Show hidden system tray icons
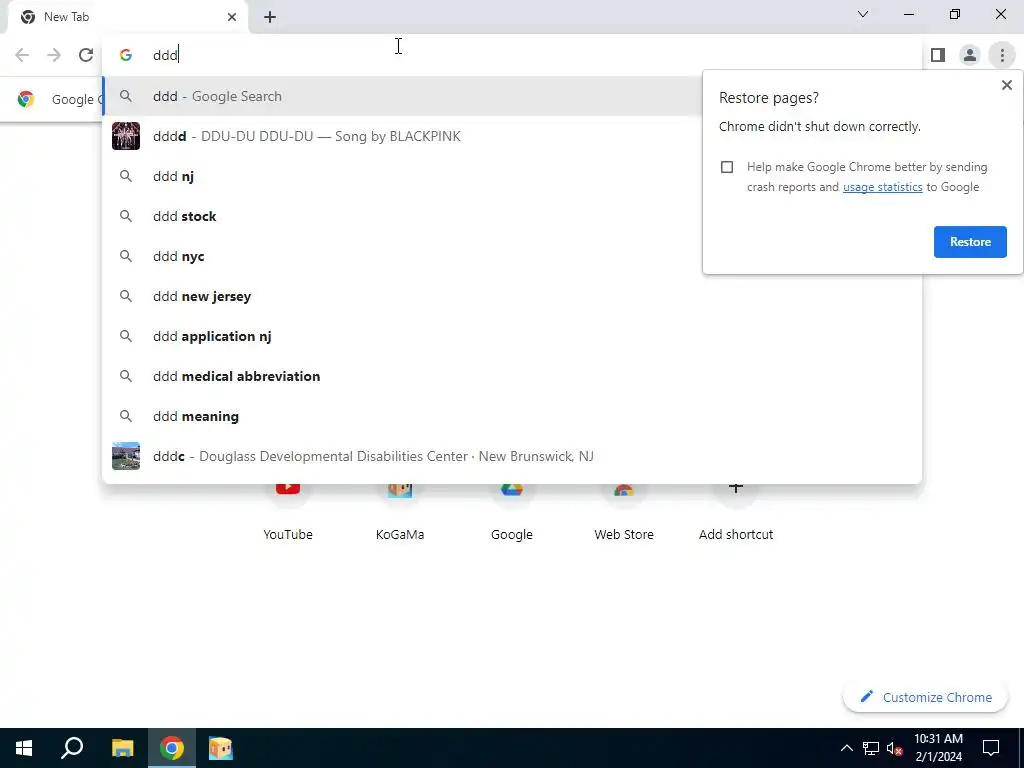Viewport: 1024px width, 768px height. (846, 748)
